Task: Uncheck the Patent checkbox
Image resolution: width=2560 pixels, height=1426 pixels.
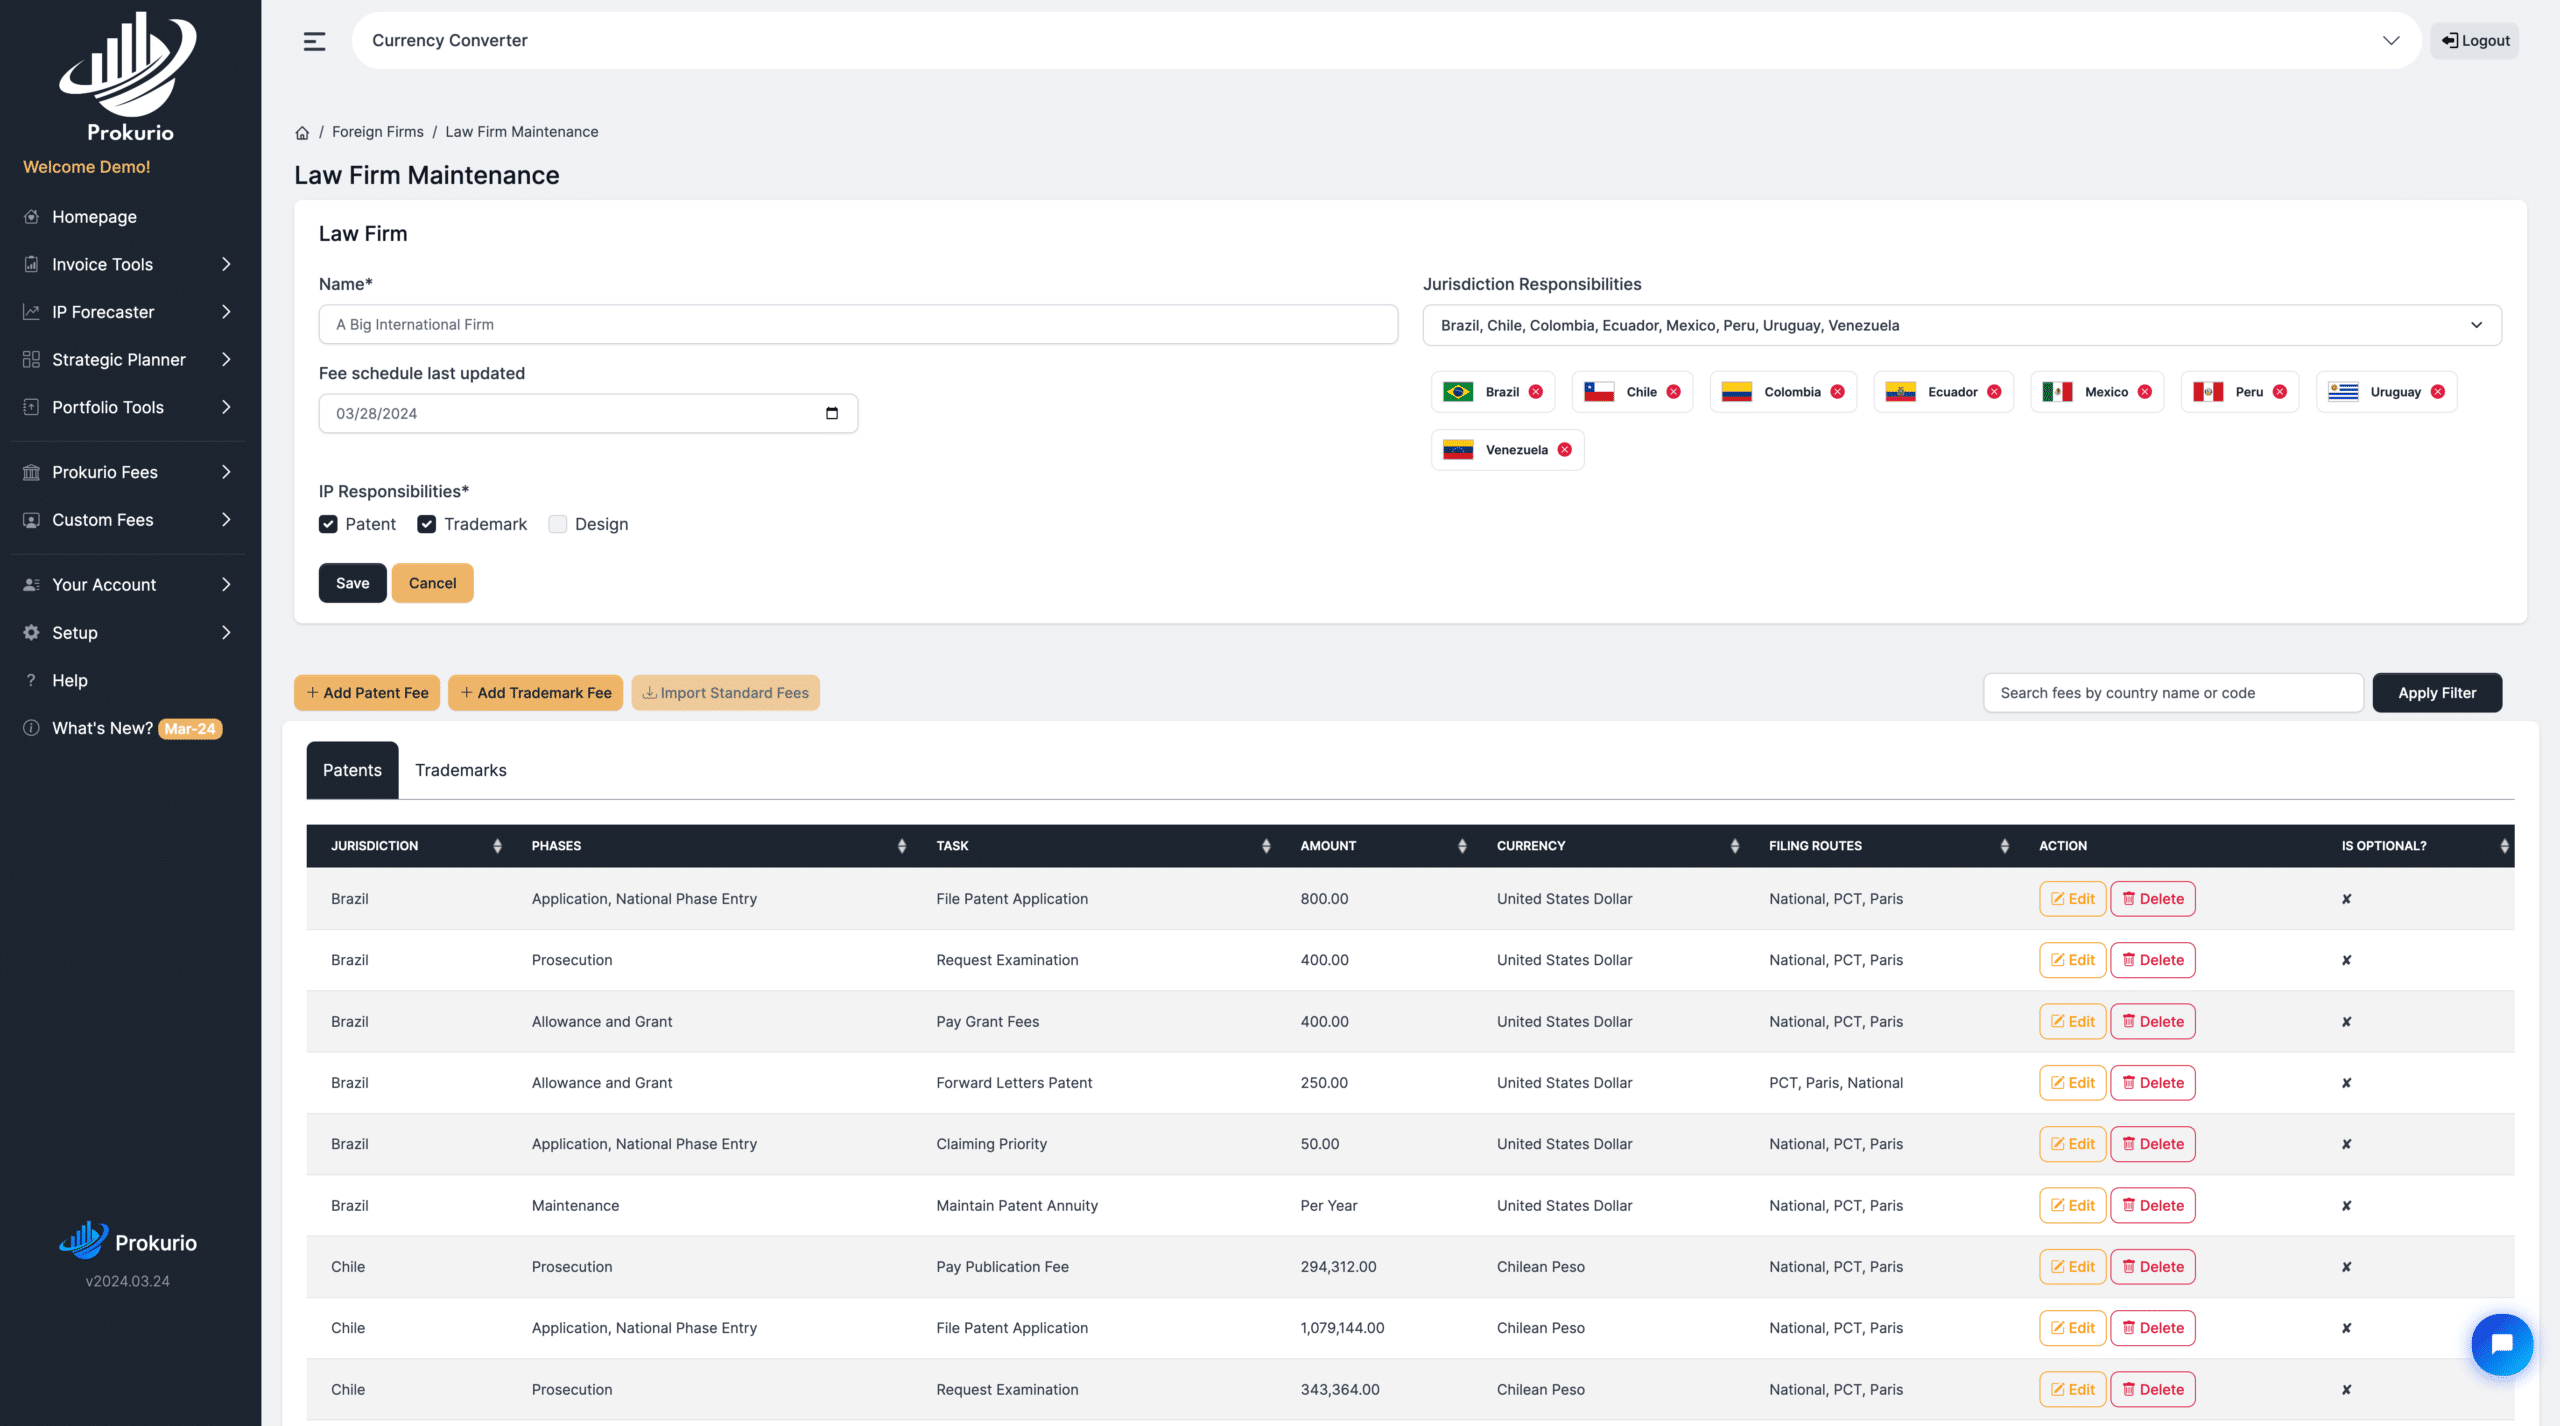Action: coord(328,524)
